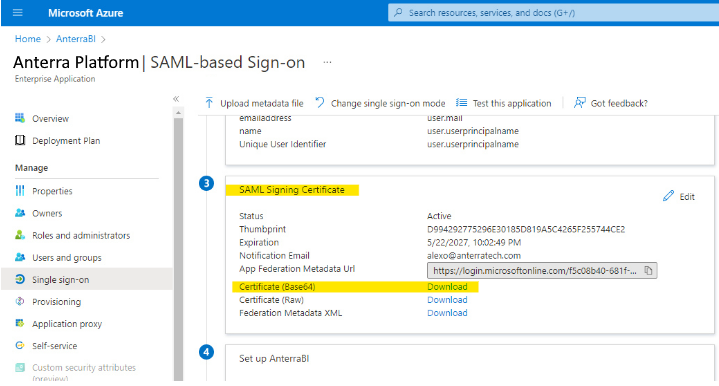Open the more options ellipsis by the title

(327, 62)
